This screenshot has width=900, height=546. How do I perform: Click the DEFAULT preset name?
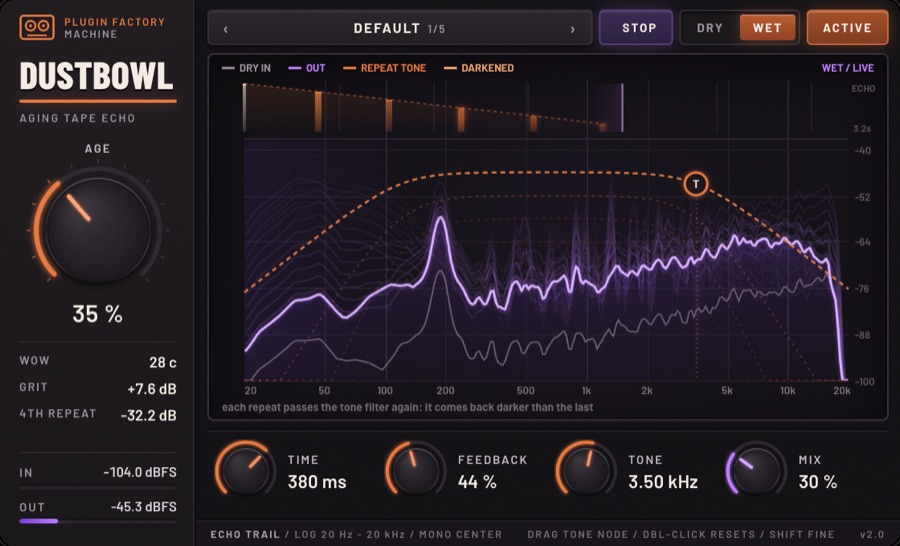[386, 28]
